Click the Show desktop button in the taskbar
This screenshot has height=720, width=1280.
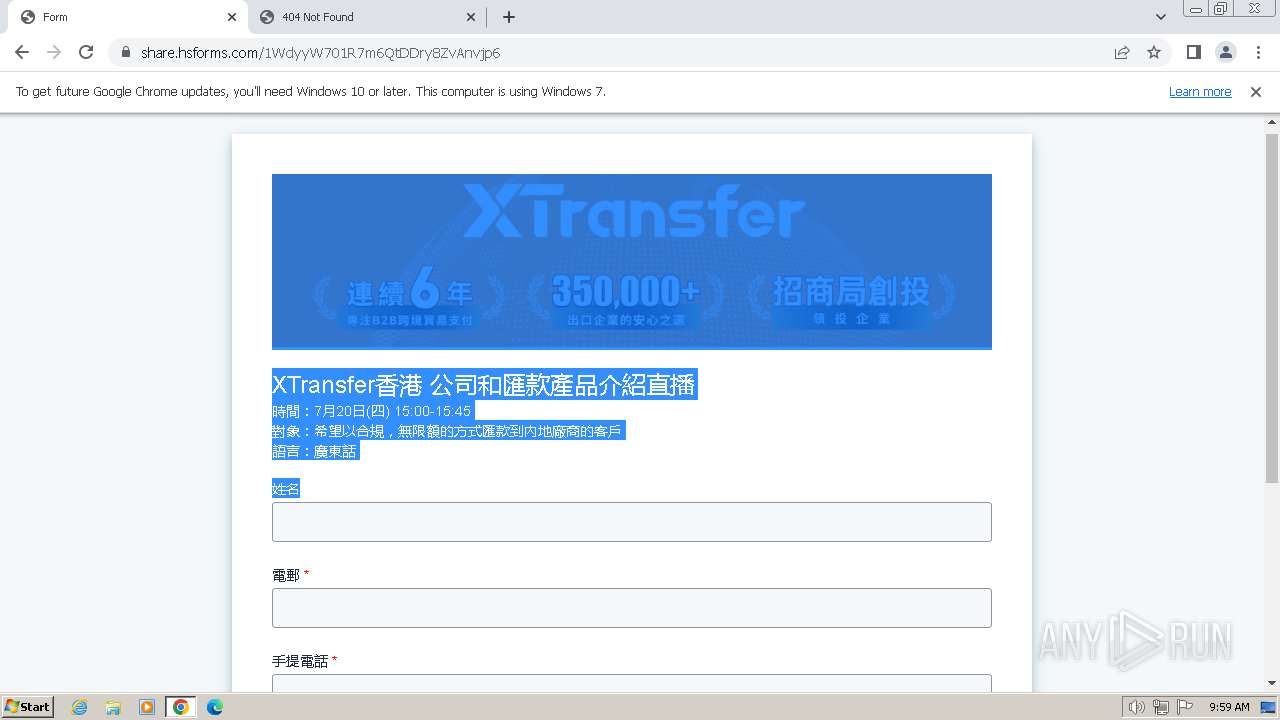[x=1268, y=707]
